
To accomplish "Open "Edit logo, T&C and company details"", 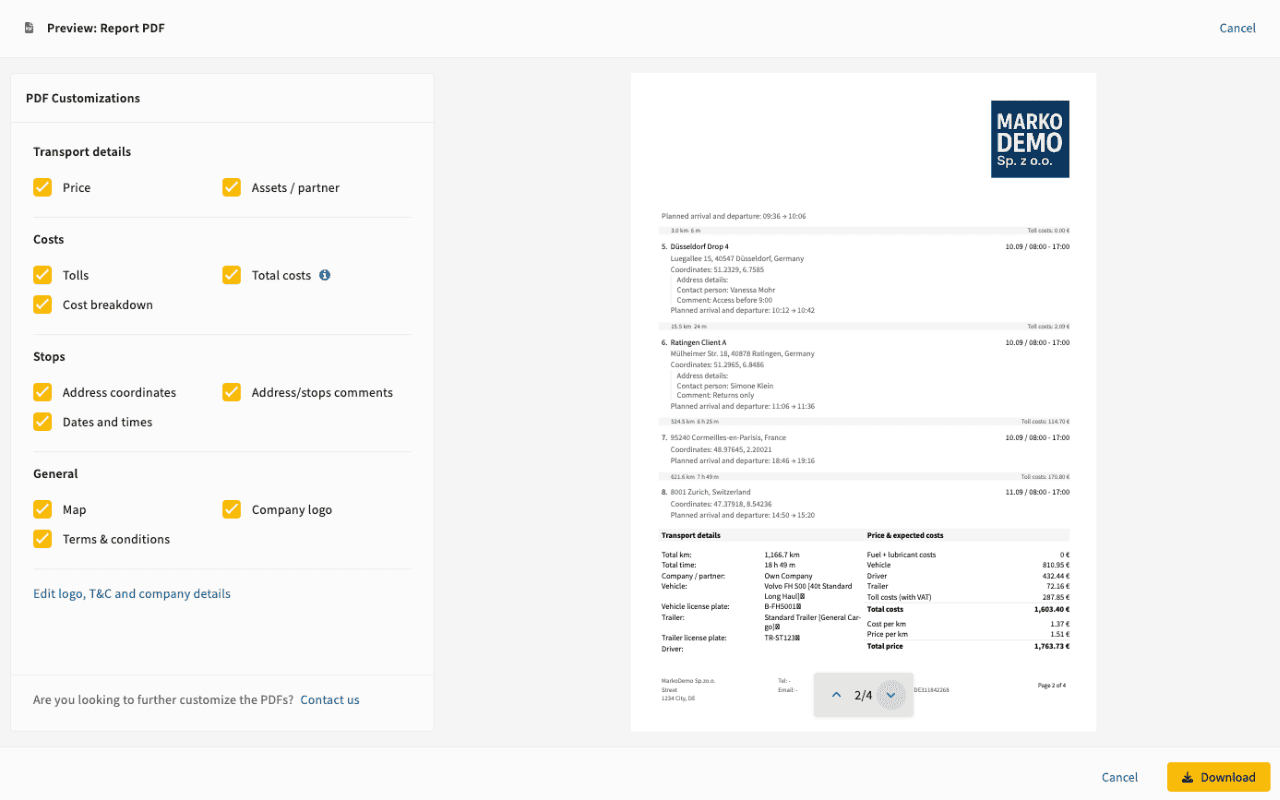I will tap(131, 593).
